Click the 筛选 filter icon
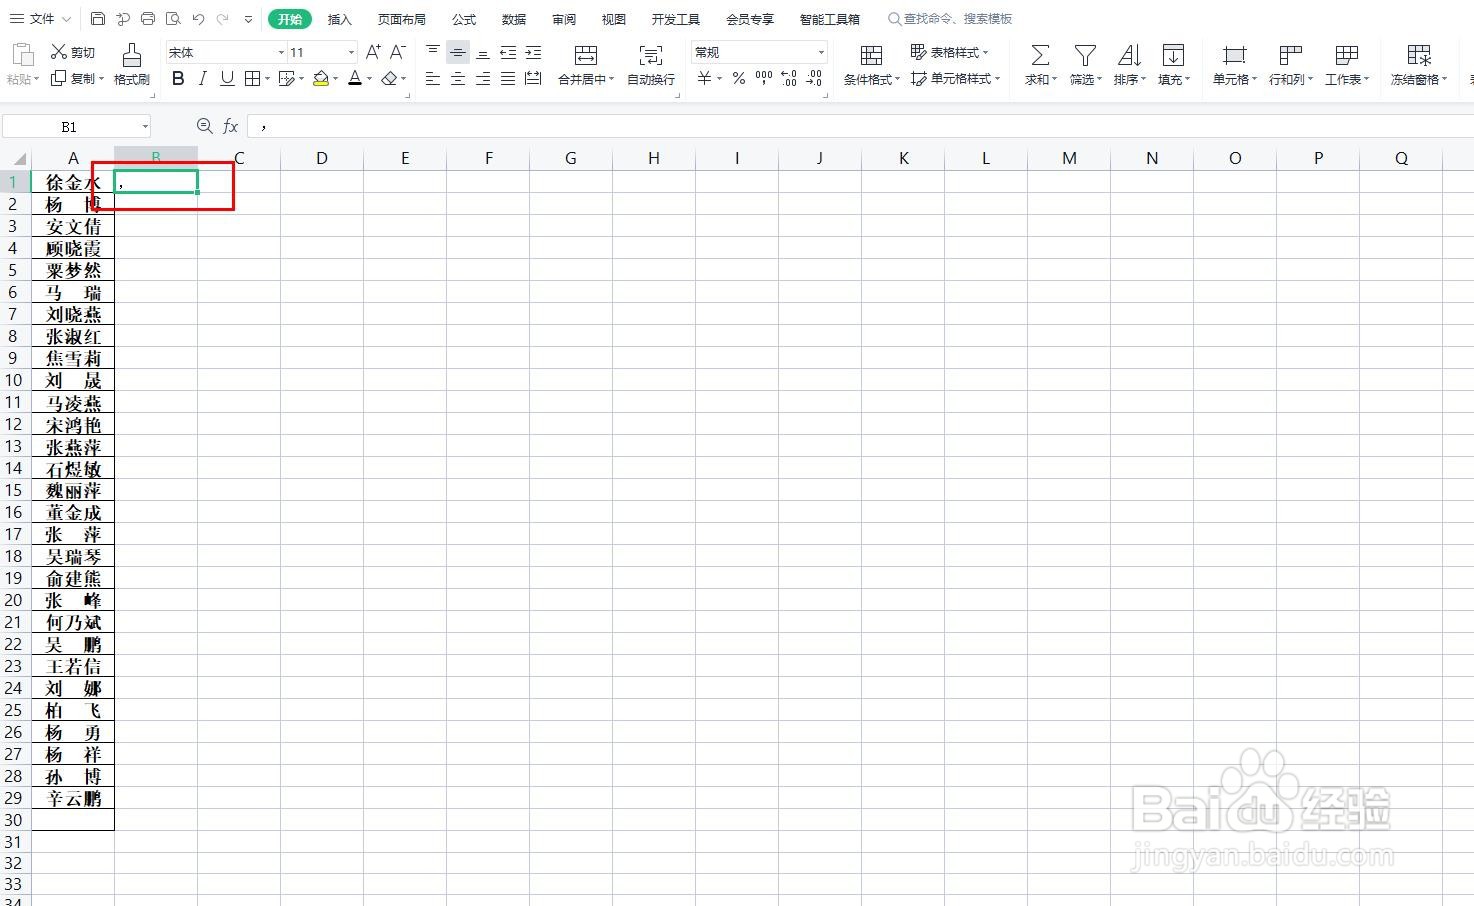 pos(1085,56)
